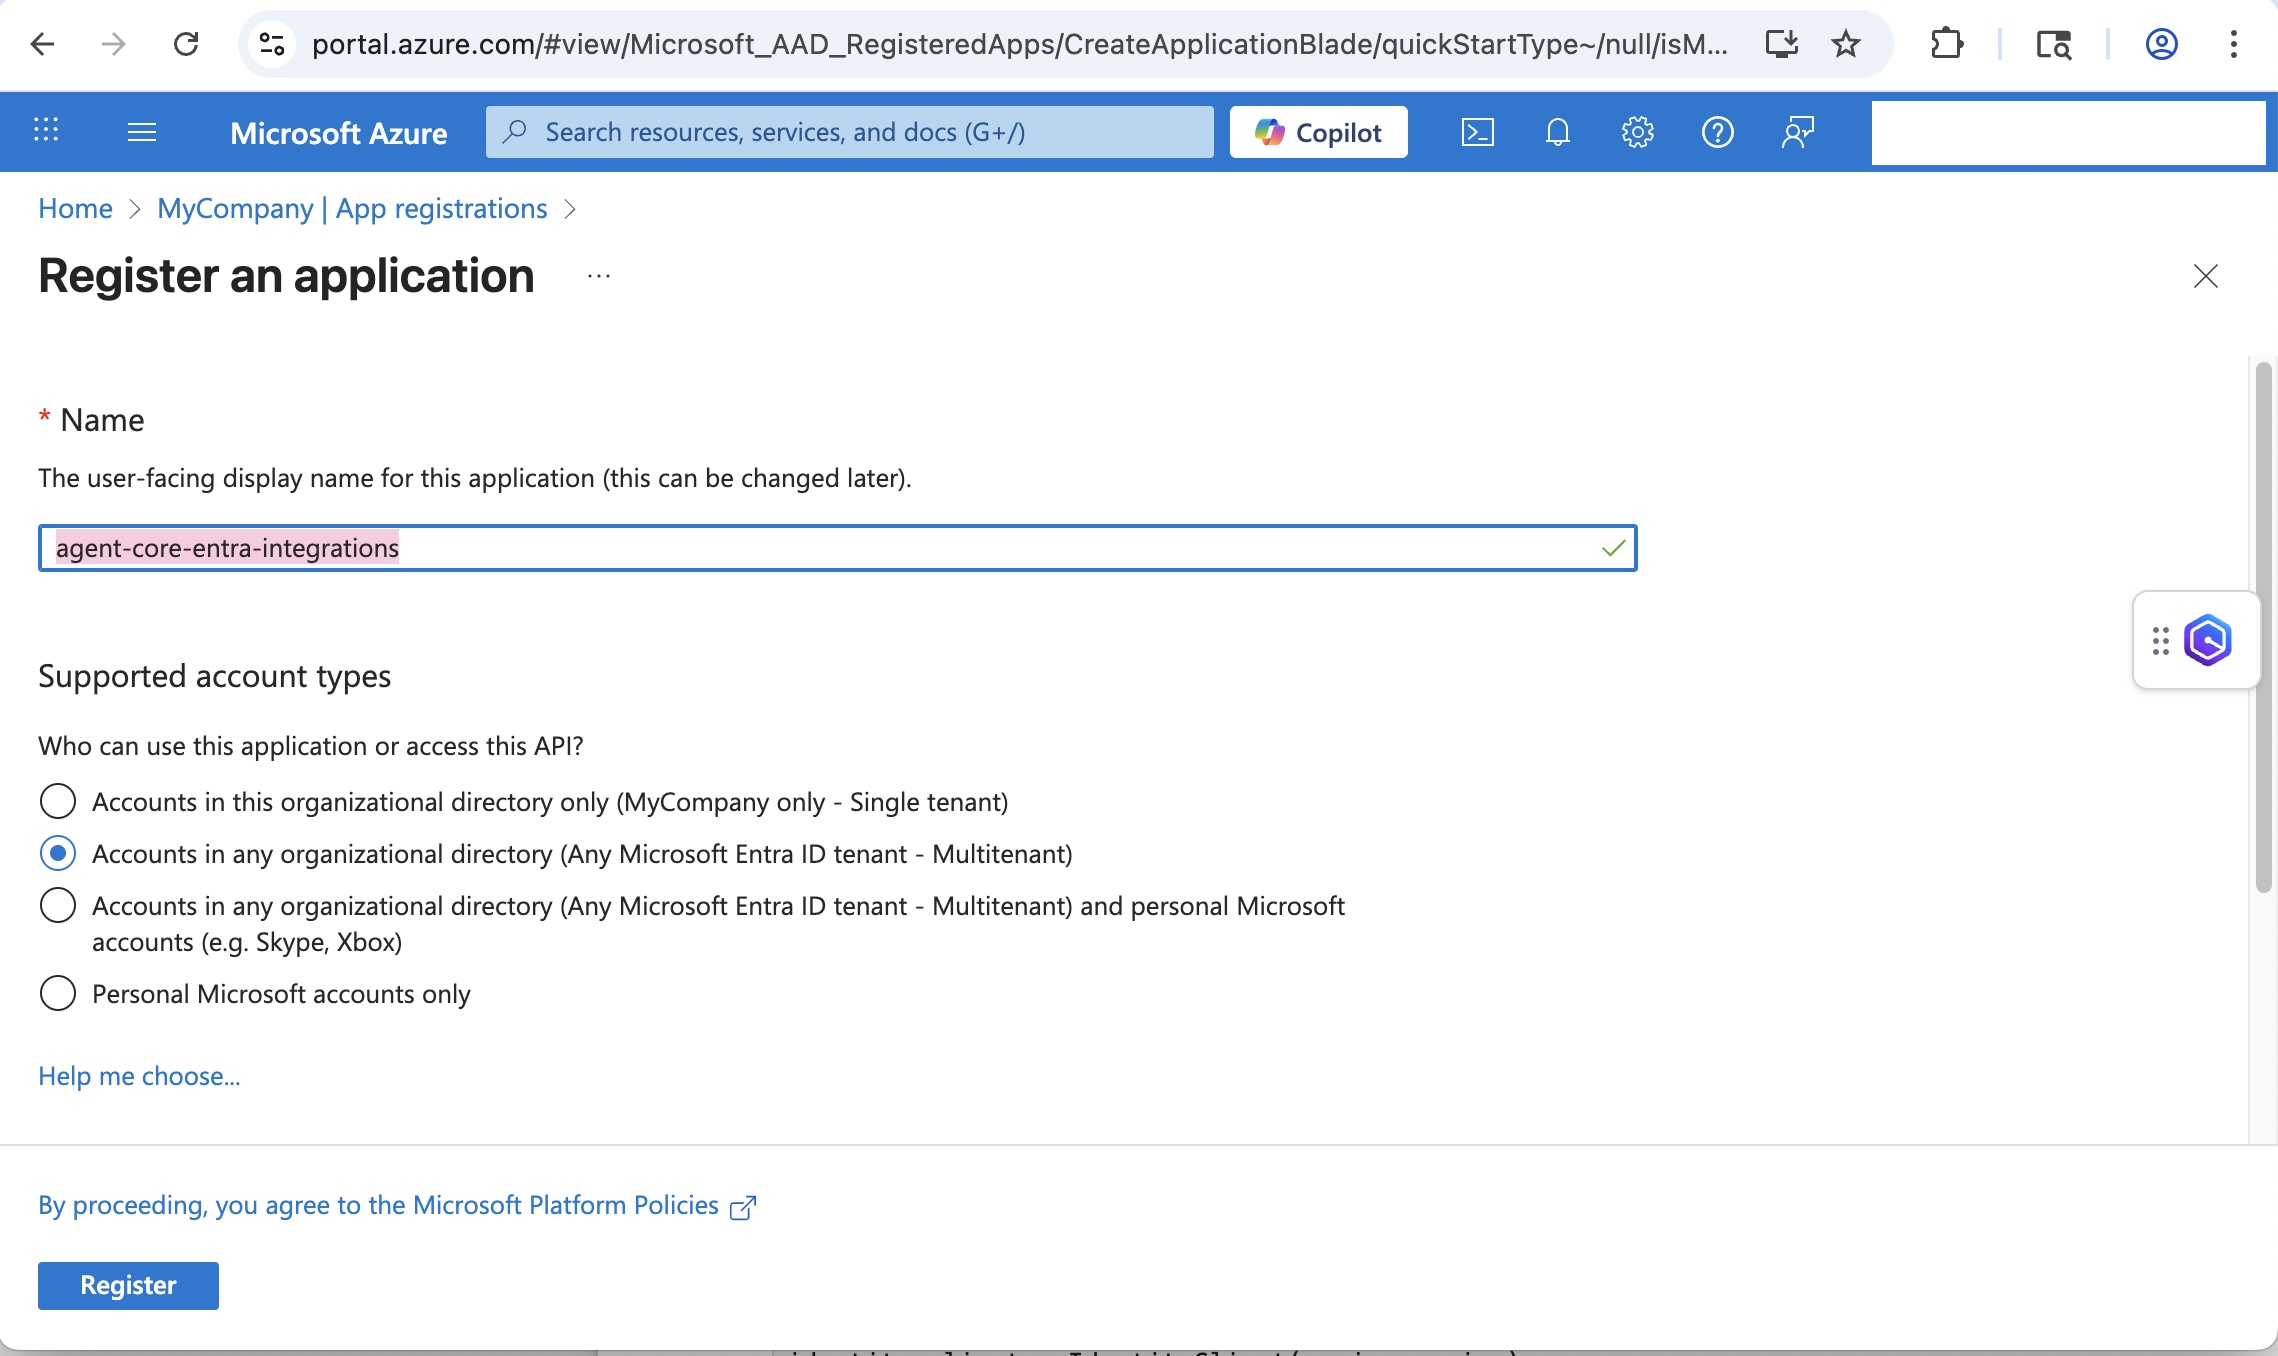Click the feedback icon in Azure header
Viewport: 2278px width, 1356px height.
point(1798,132)
